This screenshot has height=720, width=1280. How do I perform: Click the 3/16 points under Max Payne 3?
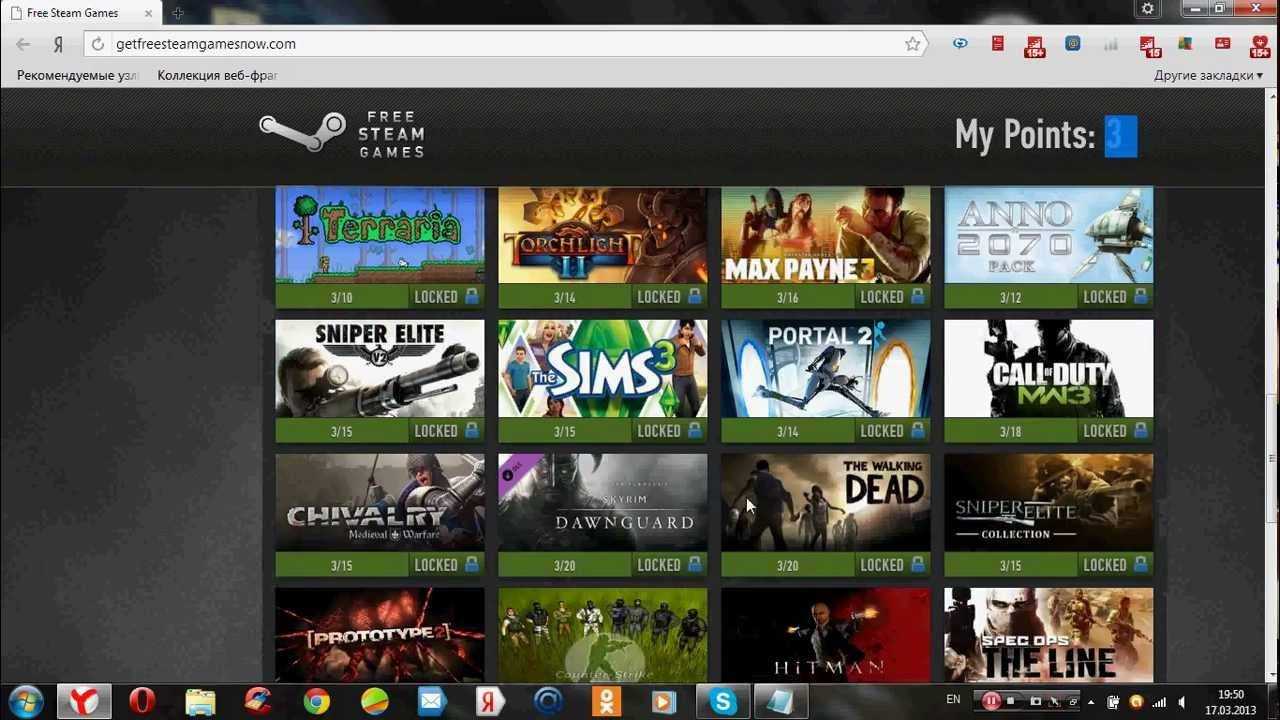pos(788,297)
